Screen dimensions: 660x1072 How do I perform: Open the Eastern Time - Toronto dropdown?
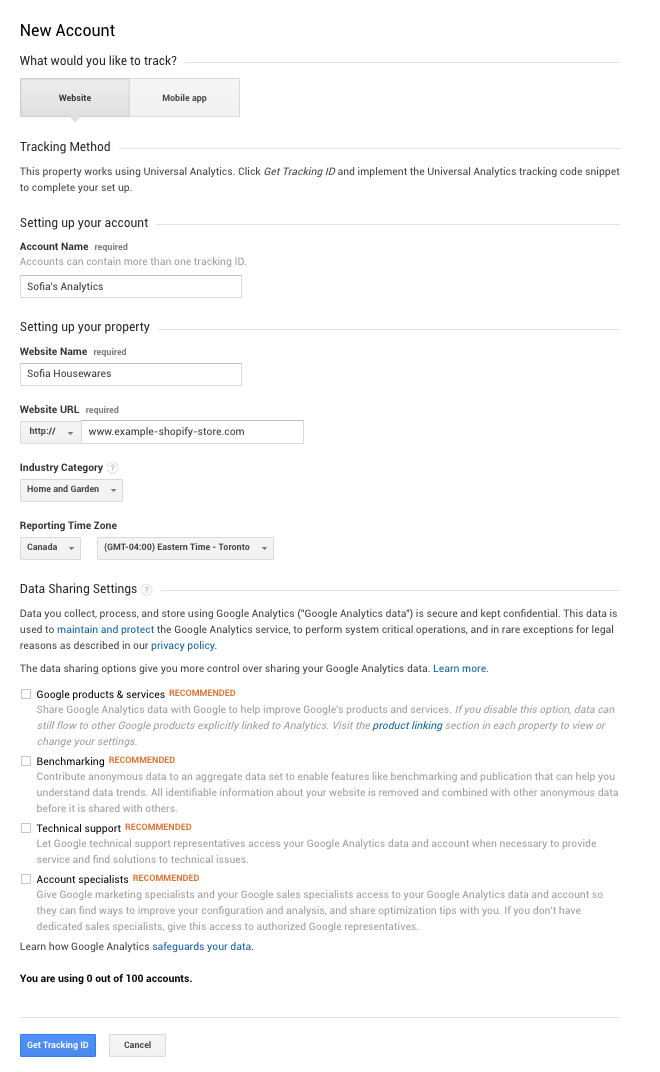coord(185,548)
